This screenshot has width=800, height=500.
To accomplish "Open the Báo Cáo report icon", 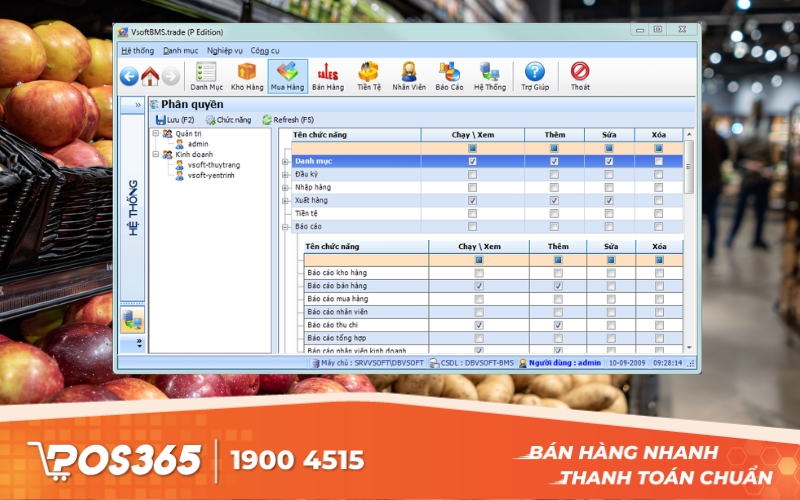I will coord(449,77).
